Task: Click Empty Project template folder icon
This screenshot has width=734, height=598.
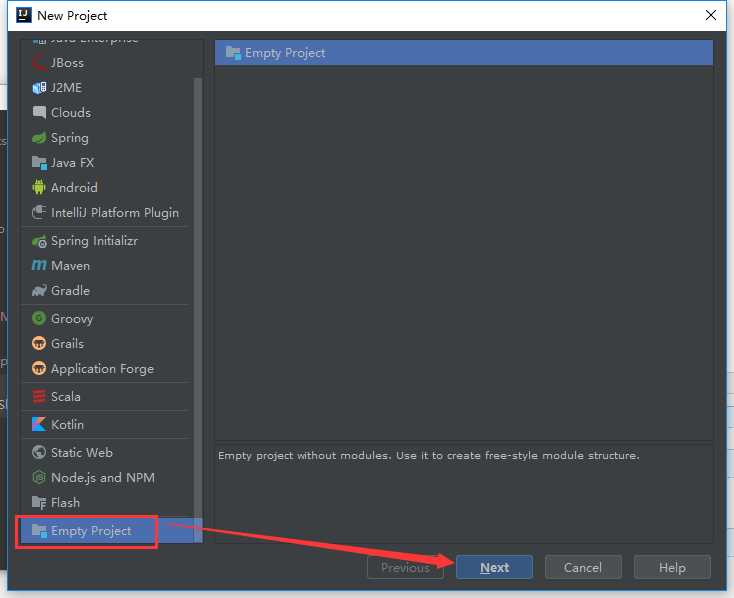Action: (x=233, y=52)
